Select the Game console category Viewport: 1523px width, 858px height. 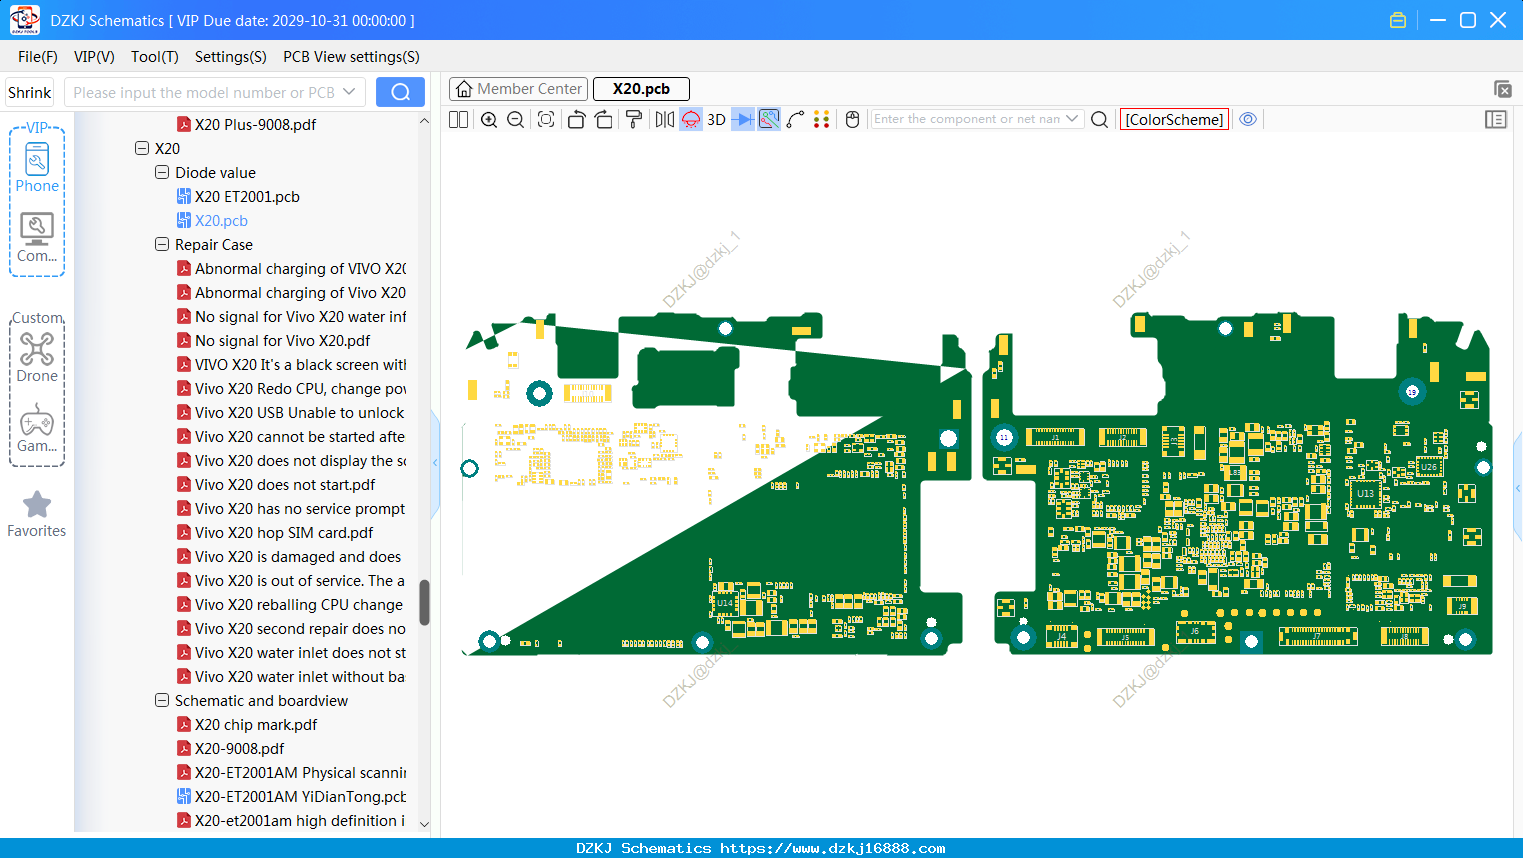(37, 428)
